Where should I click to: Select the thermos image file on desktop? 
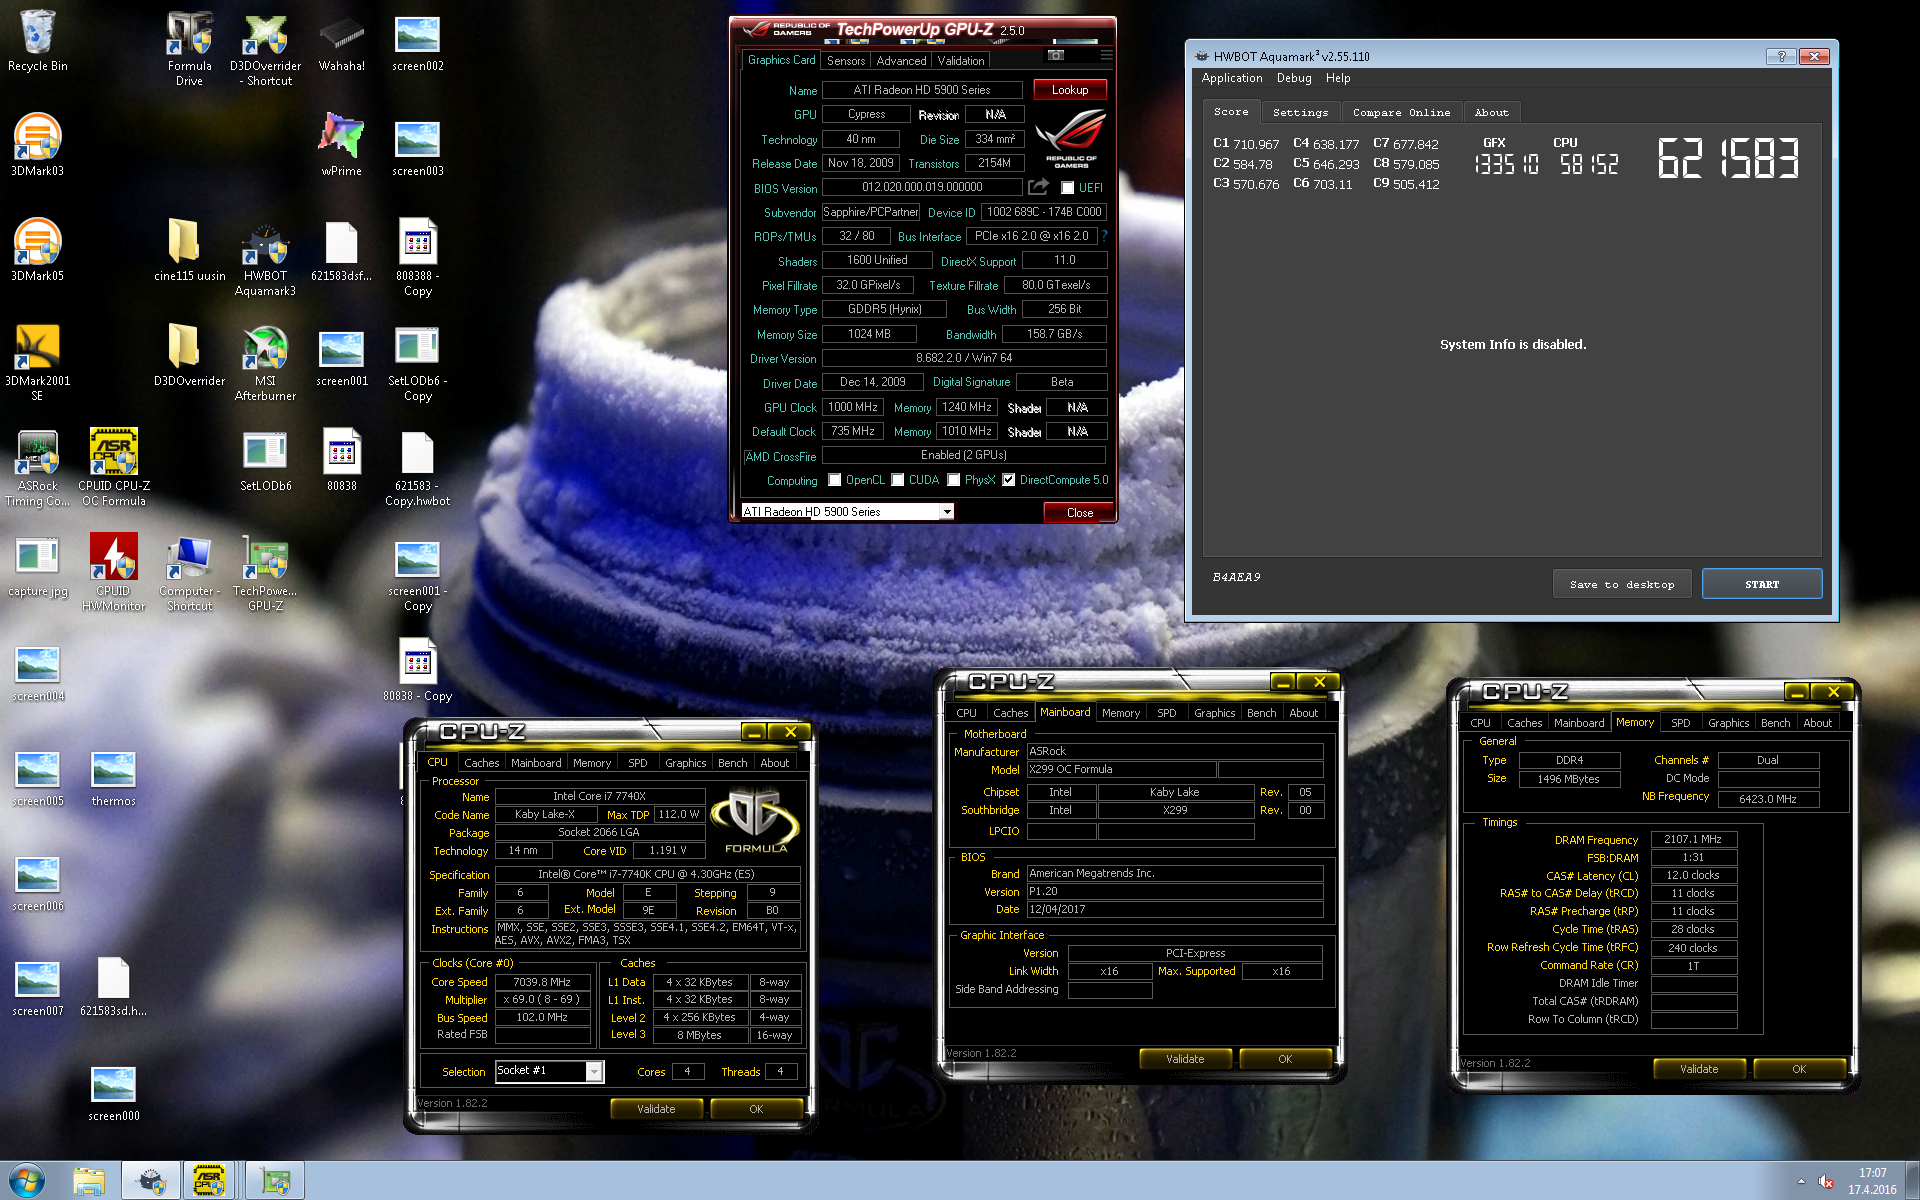113,779
